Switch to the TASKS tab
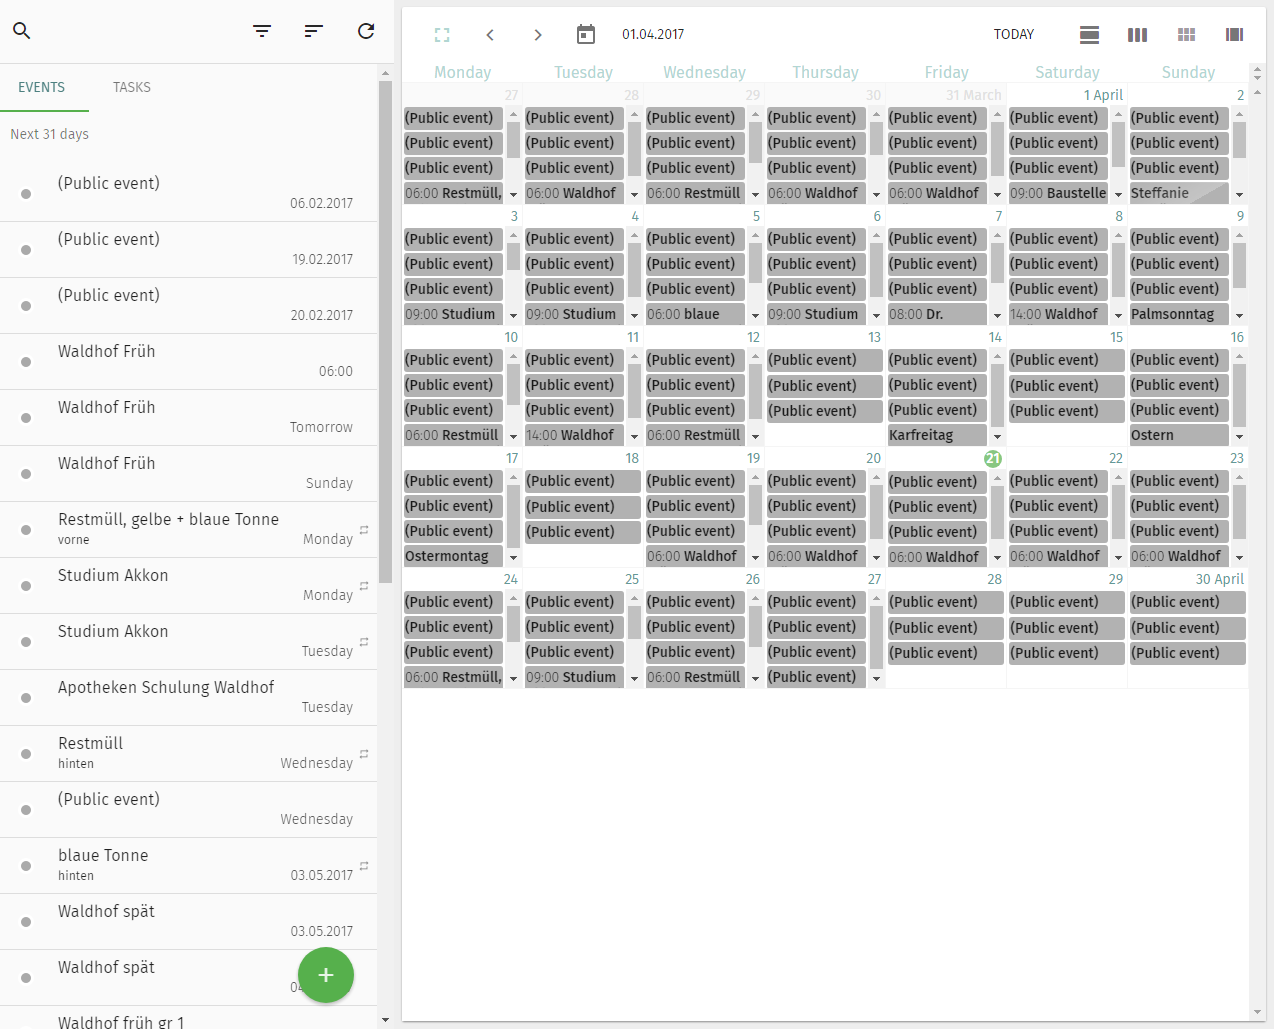1274x1029 pixels. point(132,87)
